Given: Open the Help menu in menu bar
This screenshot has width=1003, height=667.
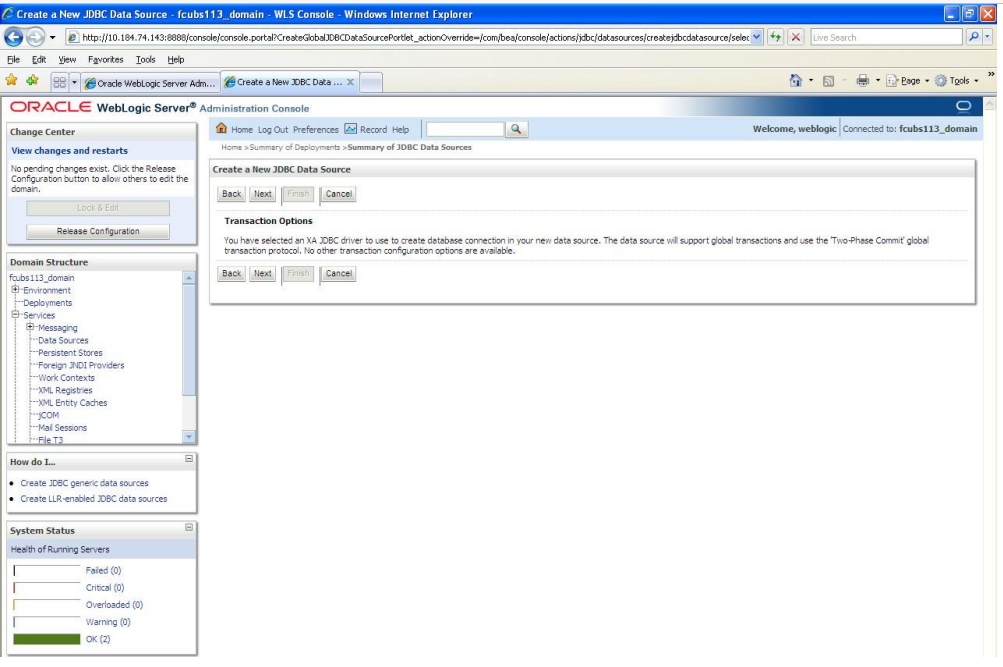Looking at the screenshot, I should pyautogui.click(x=176, y=59).
